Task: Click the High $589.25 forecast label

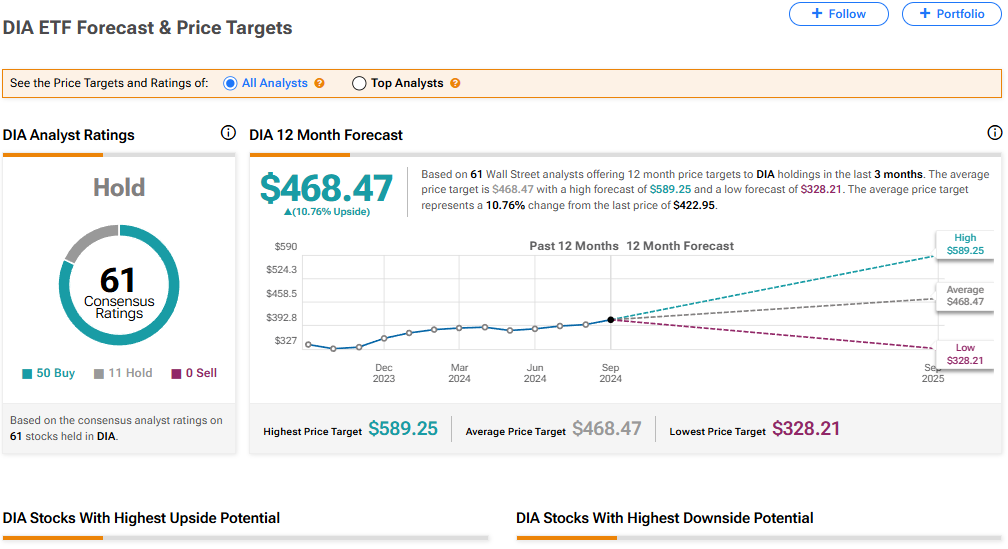Action: pos(965,244)
